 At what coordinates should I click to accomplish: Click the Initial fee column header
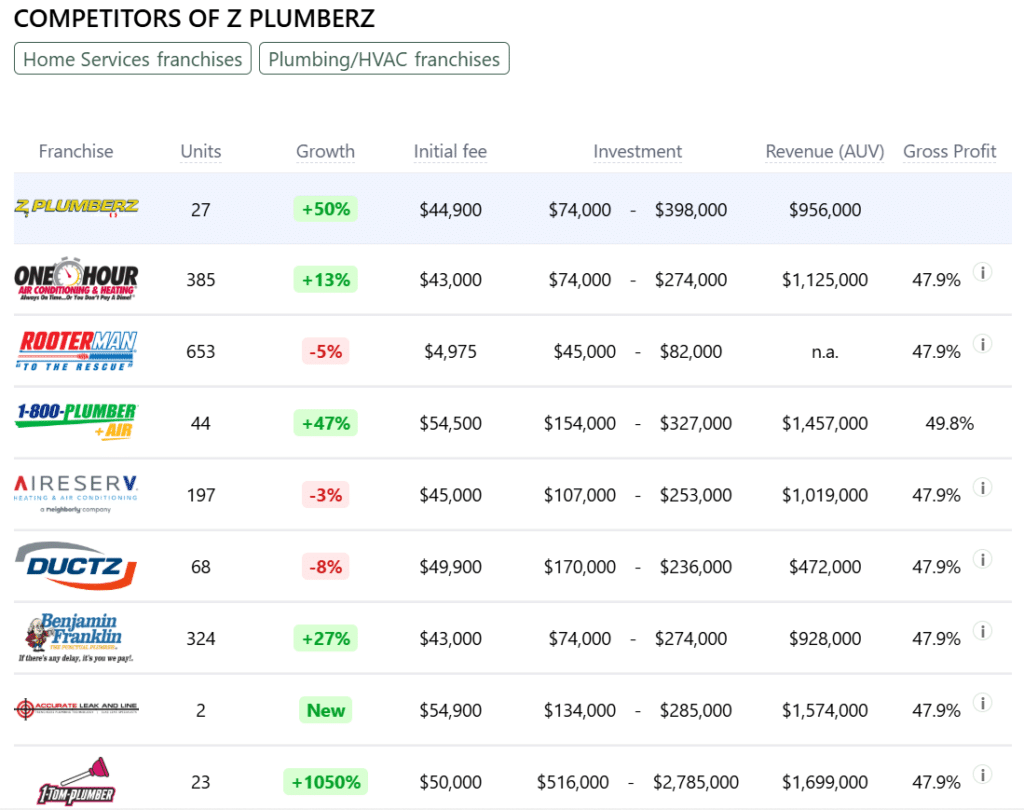(x=450, y=152)
